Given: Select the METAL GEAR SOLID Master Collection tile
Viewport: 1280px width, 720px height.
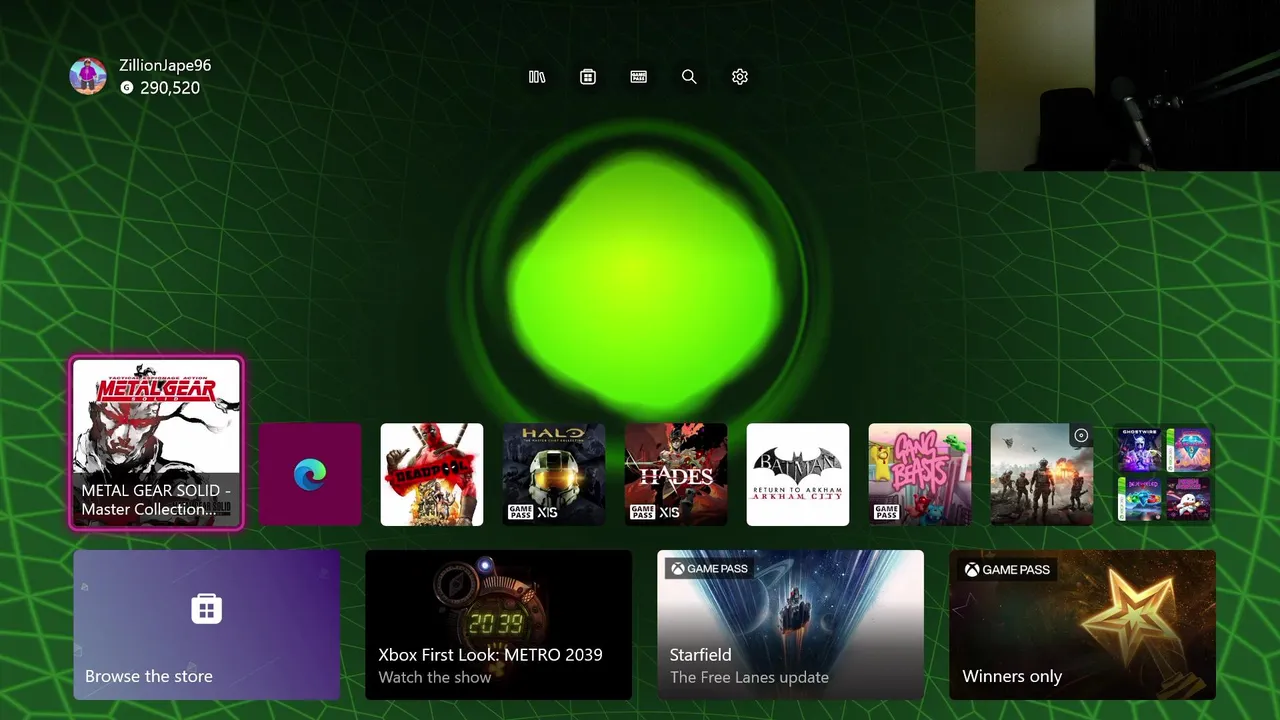Looking at the screenshot, I should pyautogui.click(x=157, y=443).
